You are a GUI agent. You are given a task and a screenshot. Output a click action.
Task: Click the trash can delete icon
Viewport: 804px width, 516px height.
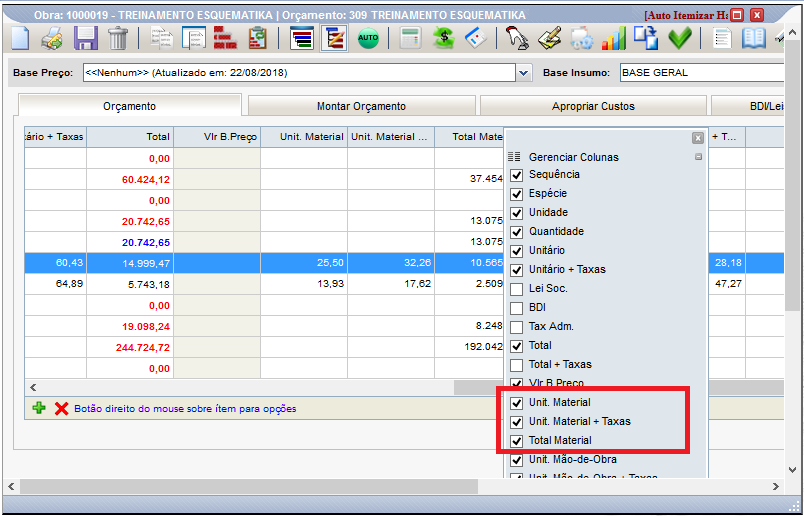[x=117, y=38]
